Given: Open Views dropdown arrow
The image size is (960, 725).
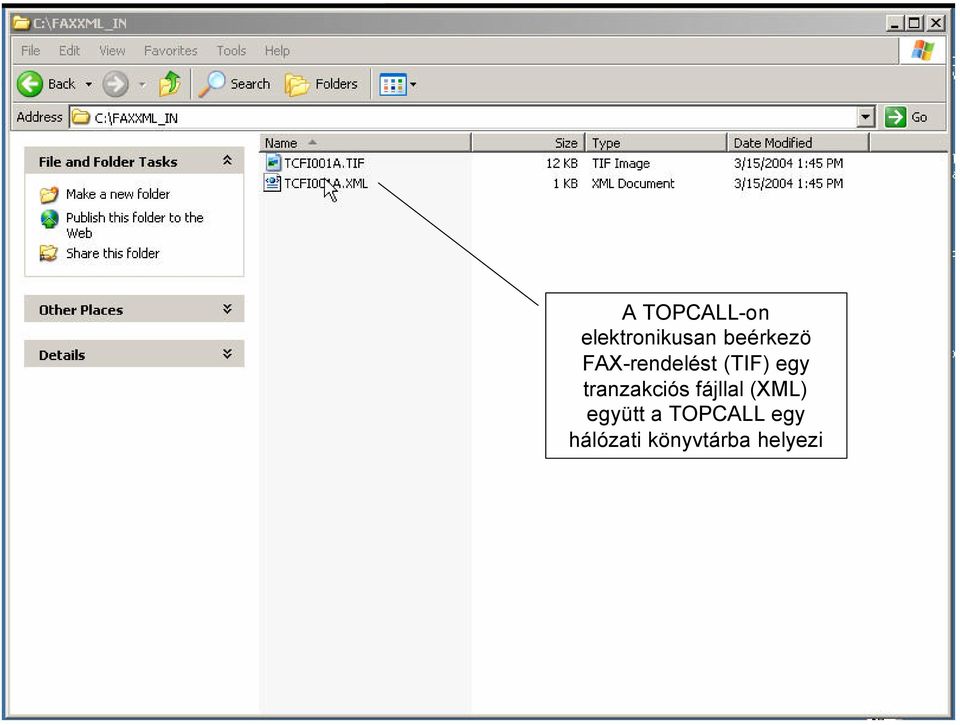Looking at the screenshot, I should (413, 85).
